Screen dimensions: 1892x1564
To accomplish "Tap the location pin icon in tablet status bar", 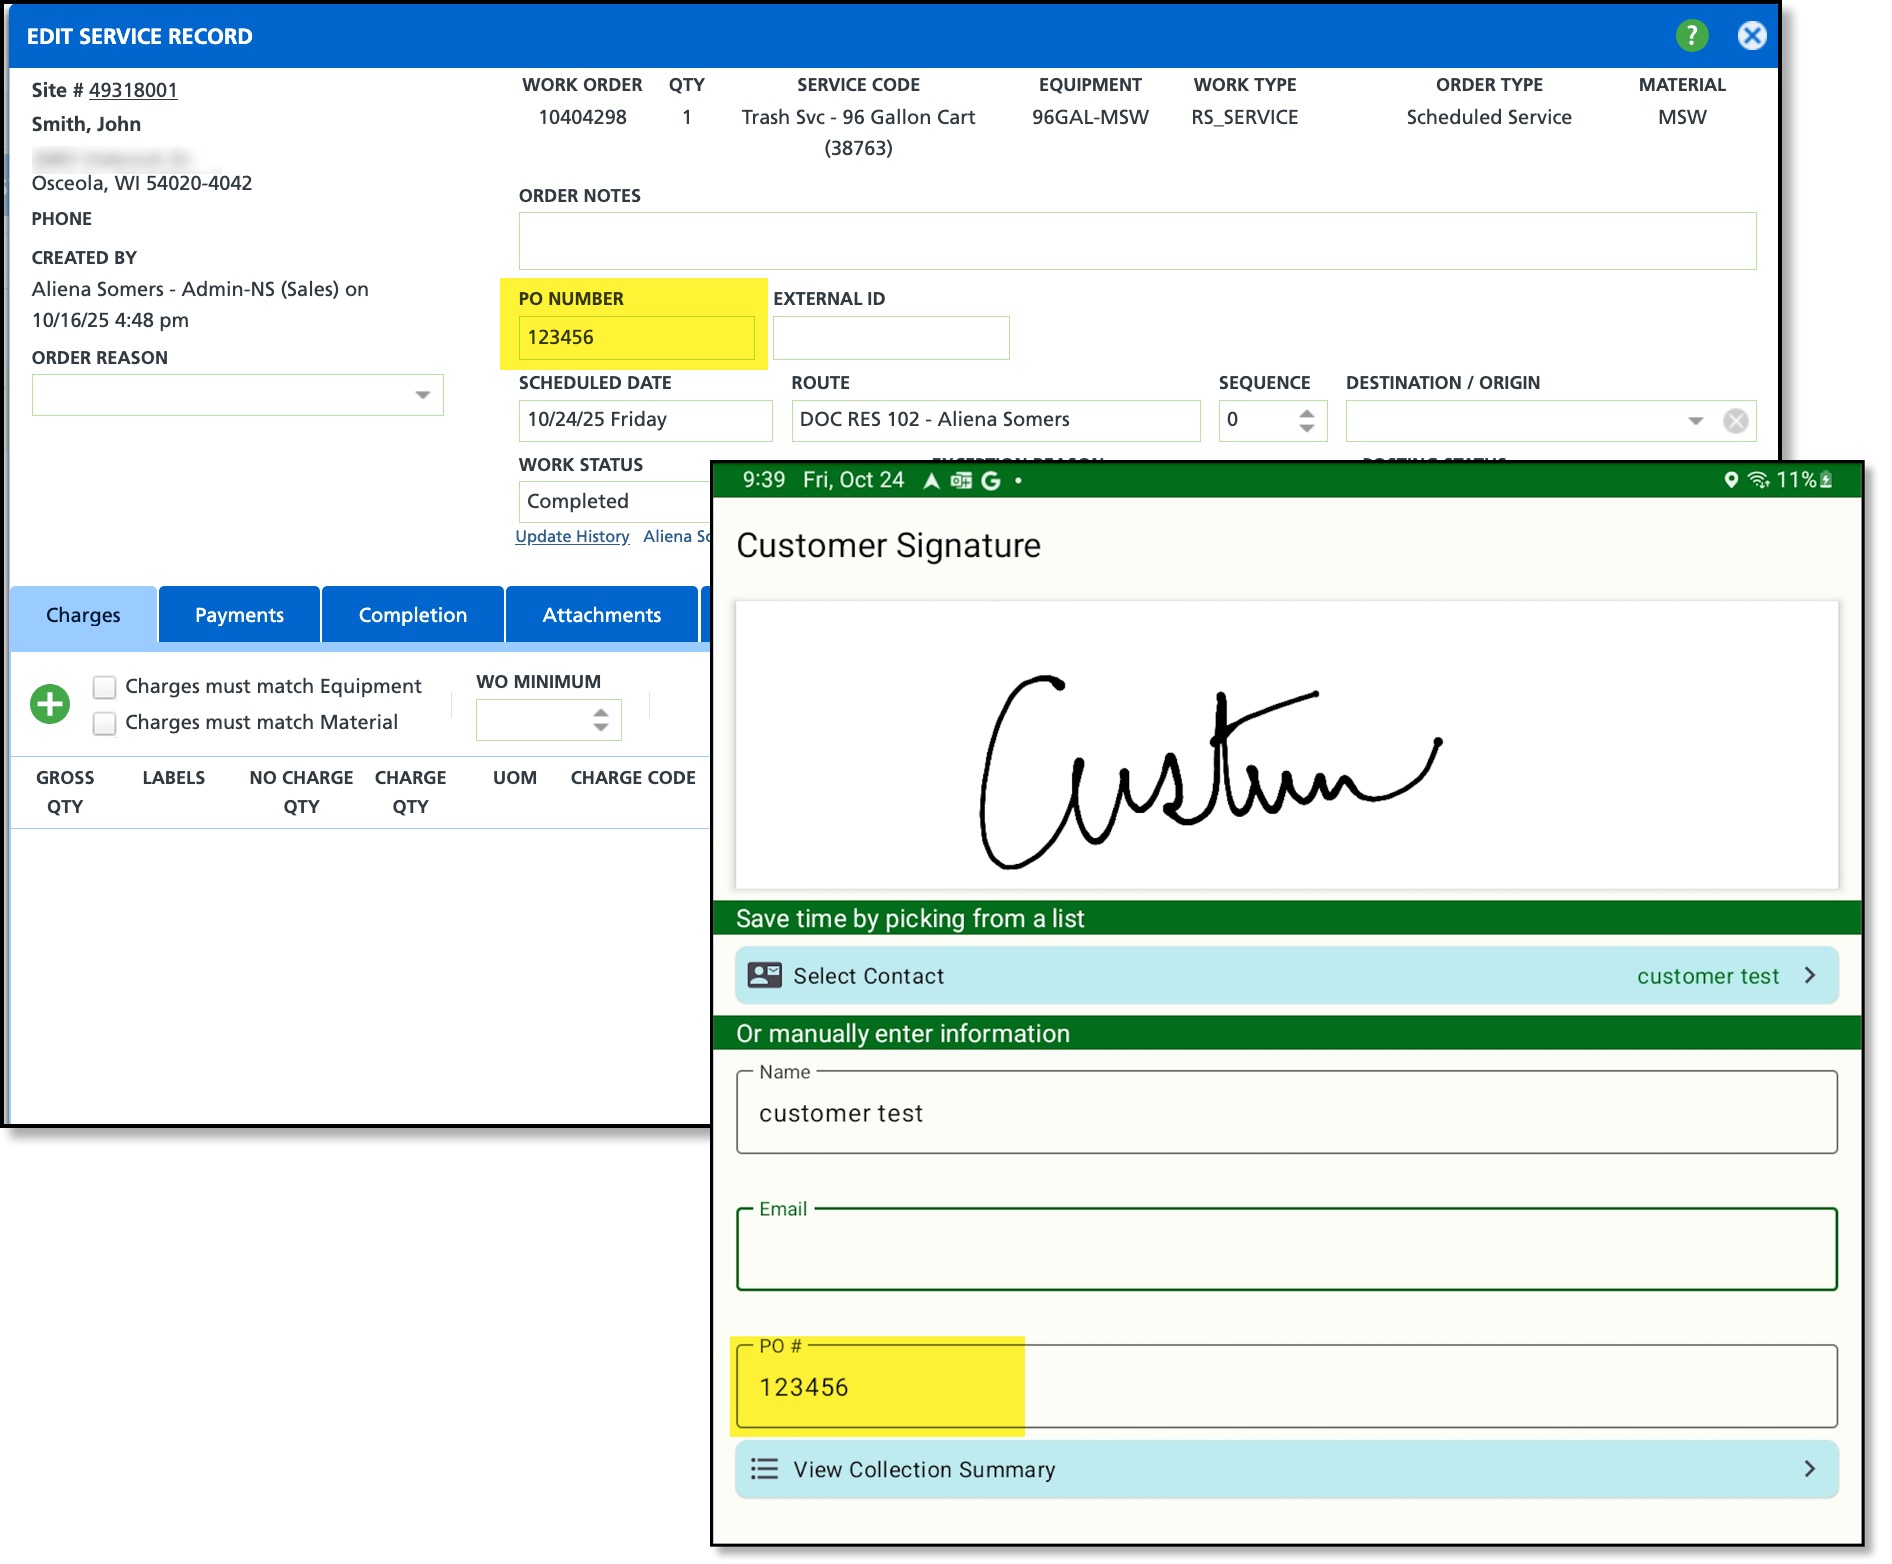I will [1731, 480].
